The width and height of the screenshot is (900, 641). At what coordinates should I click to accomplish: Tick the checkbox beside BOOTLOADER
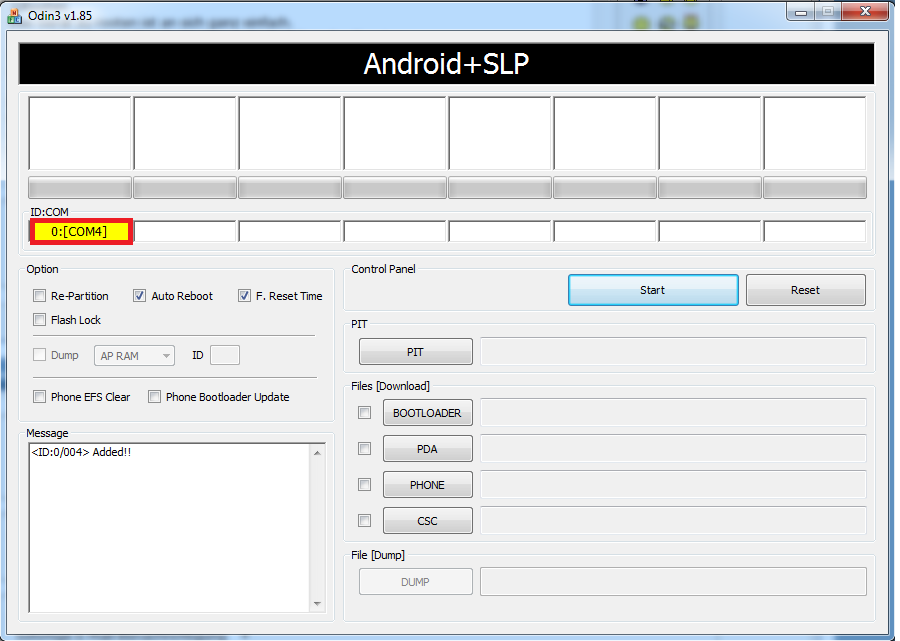pos(364,413)
